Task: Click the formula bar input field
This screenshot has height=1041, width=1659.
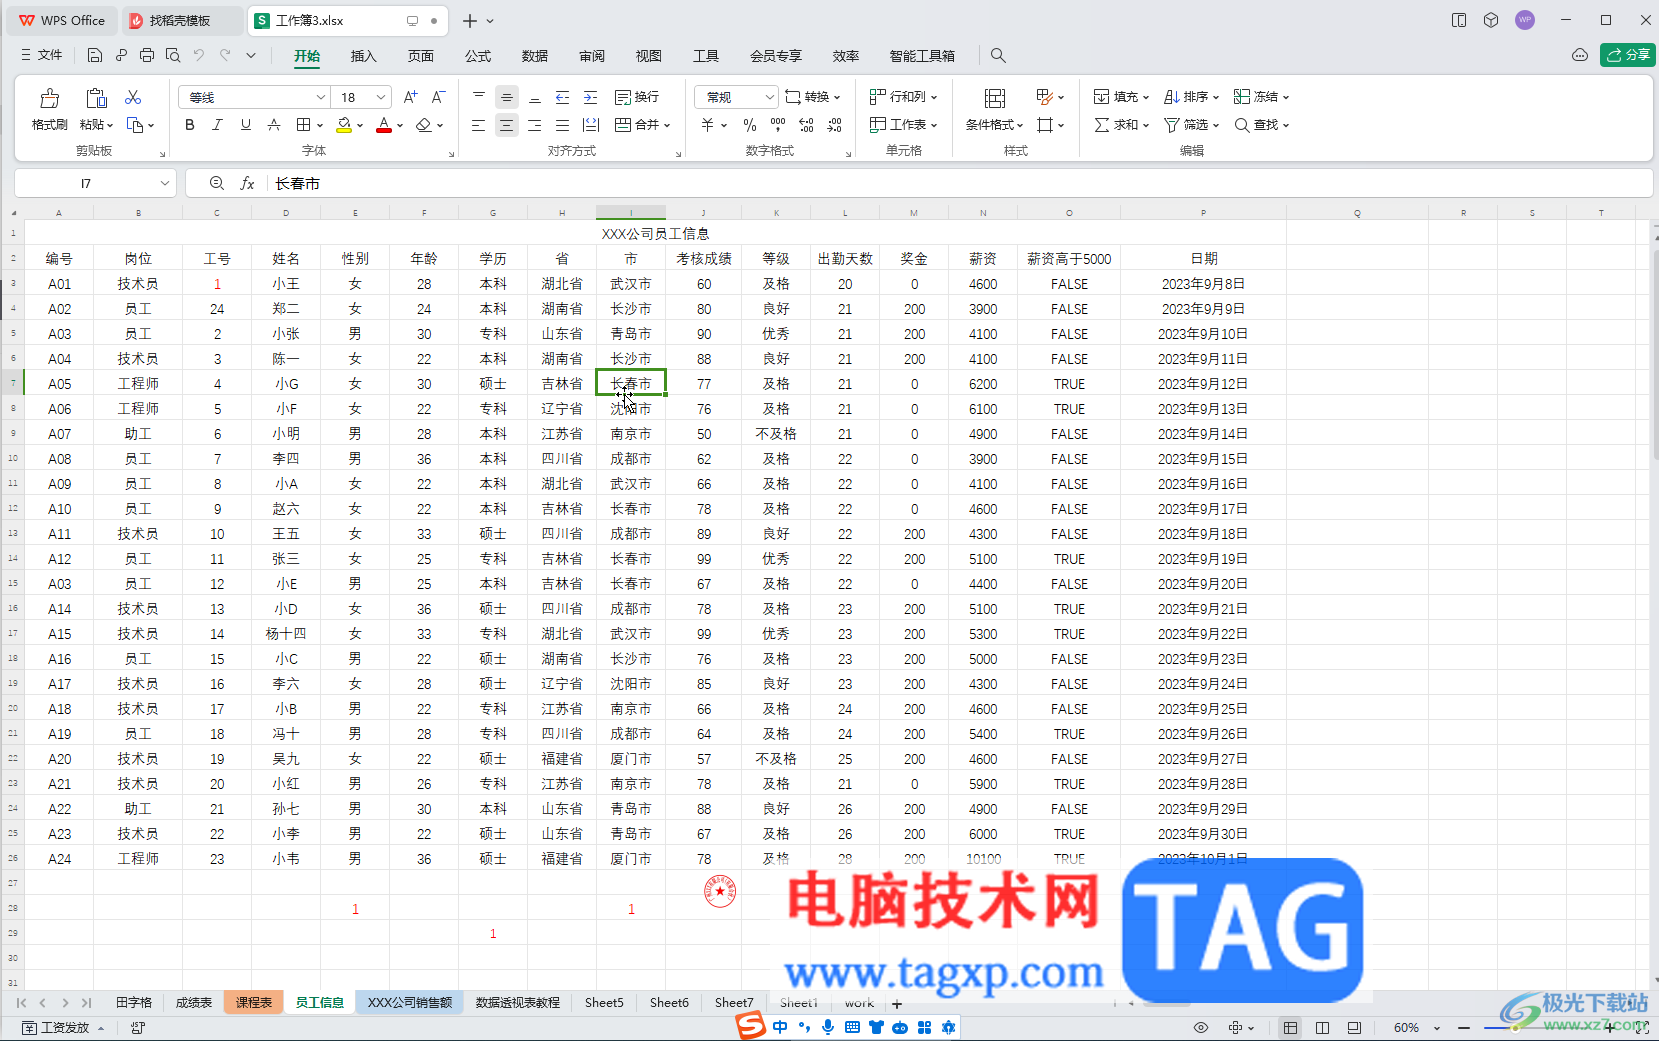Action: [x=960, y=183]
